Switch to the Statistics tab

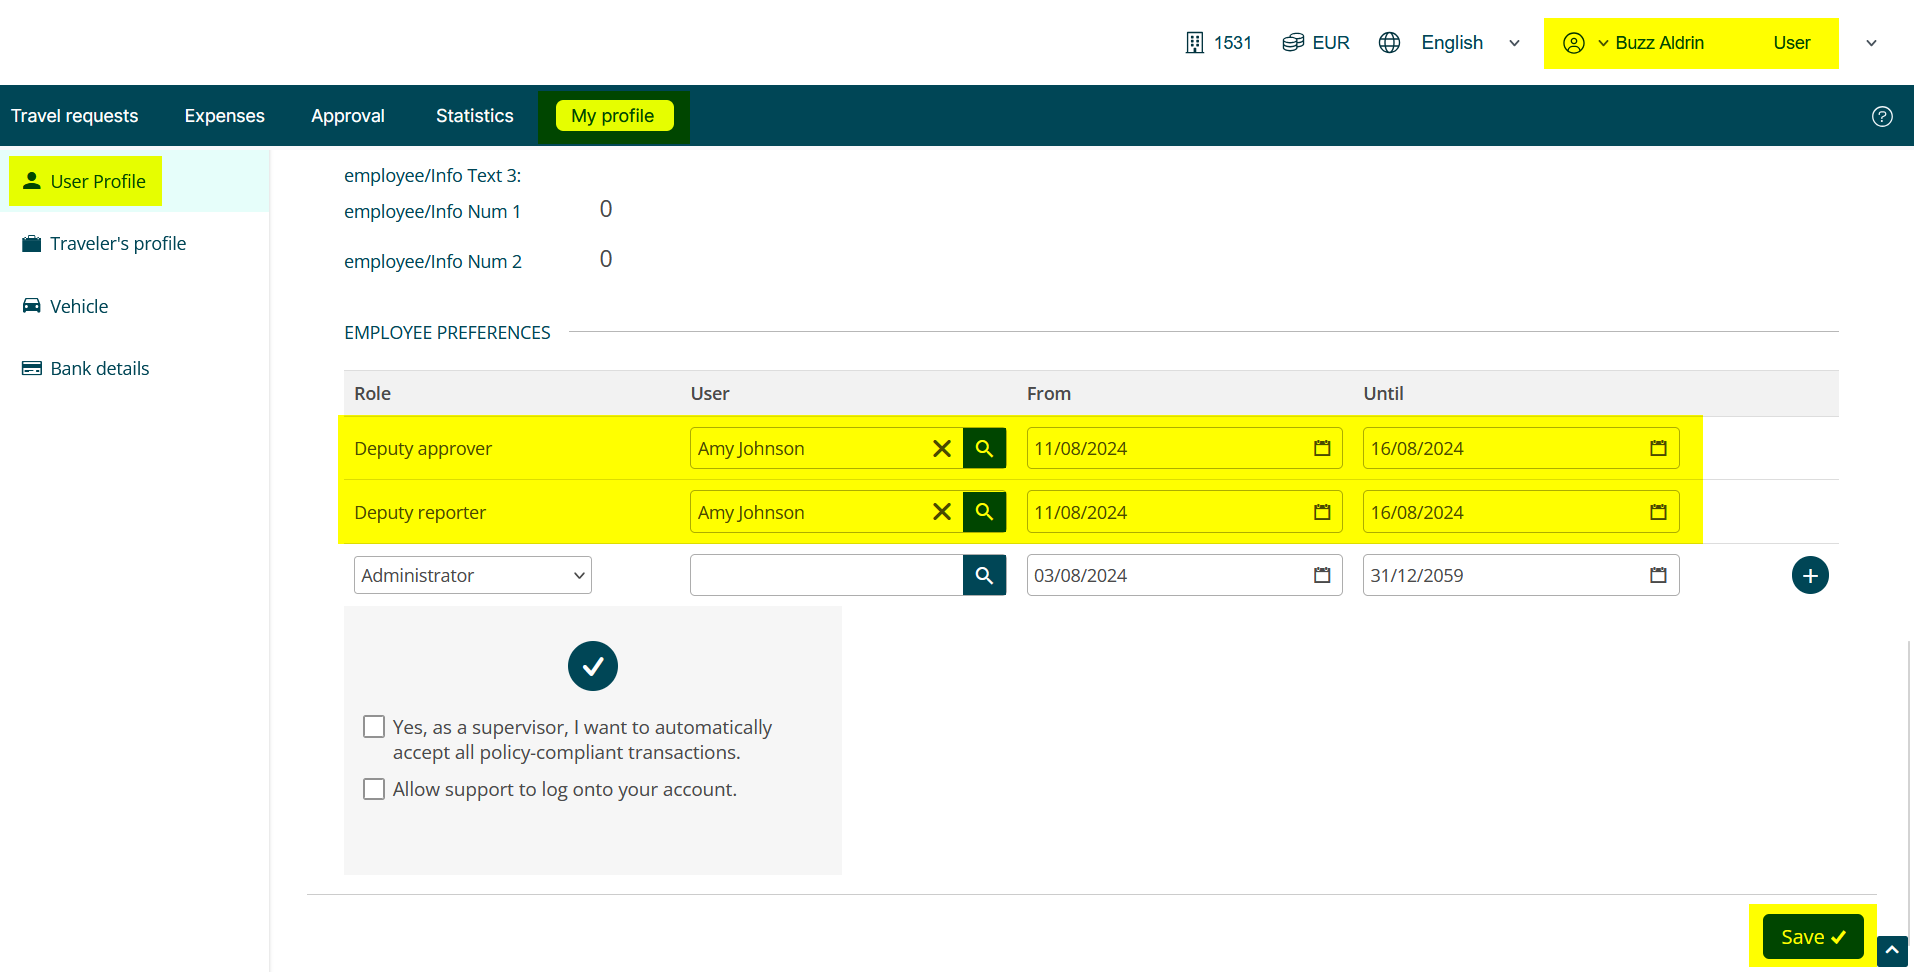(x=474, y=116)
